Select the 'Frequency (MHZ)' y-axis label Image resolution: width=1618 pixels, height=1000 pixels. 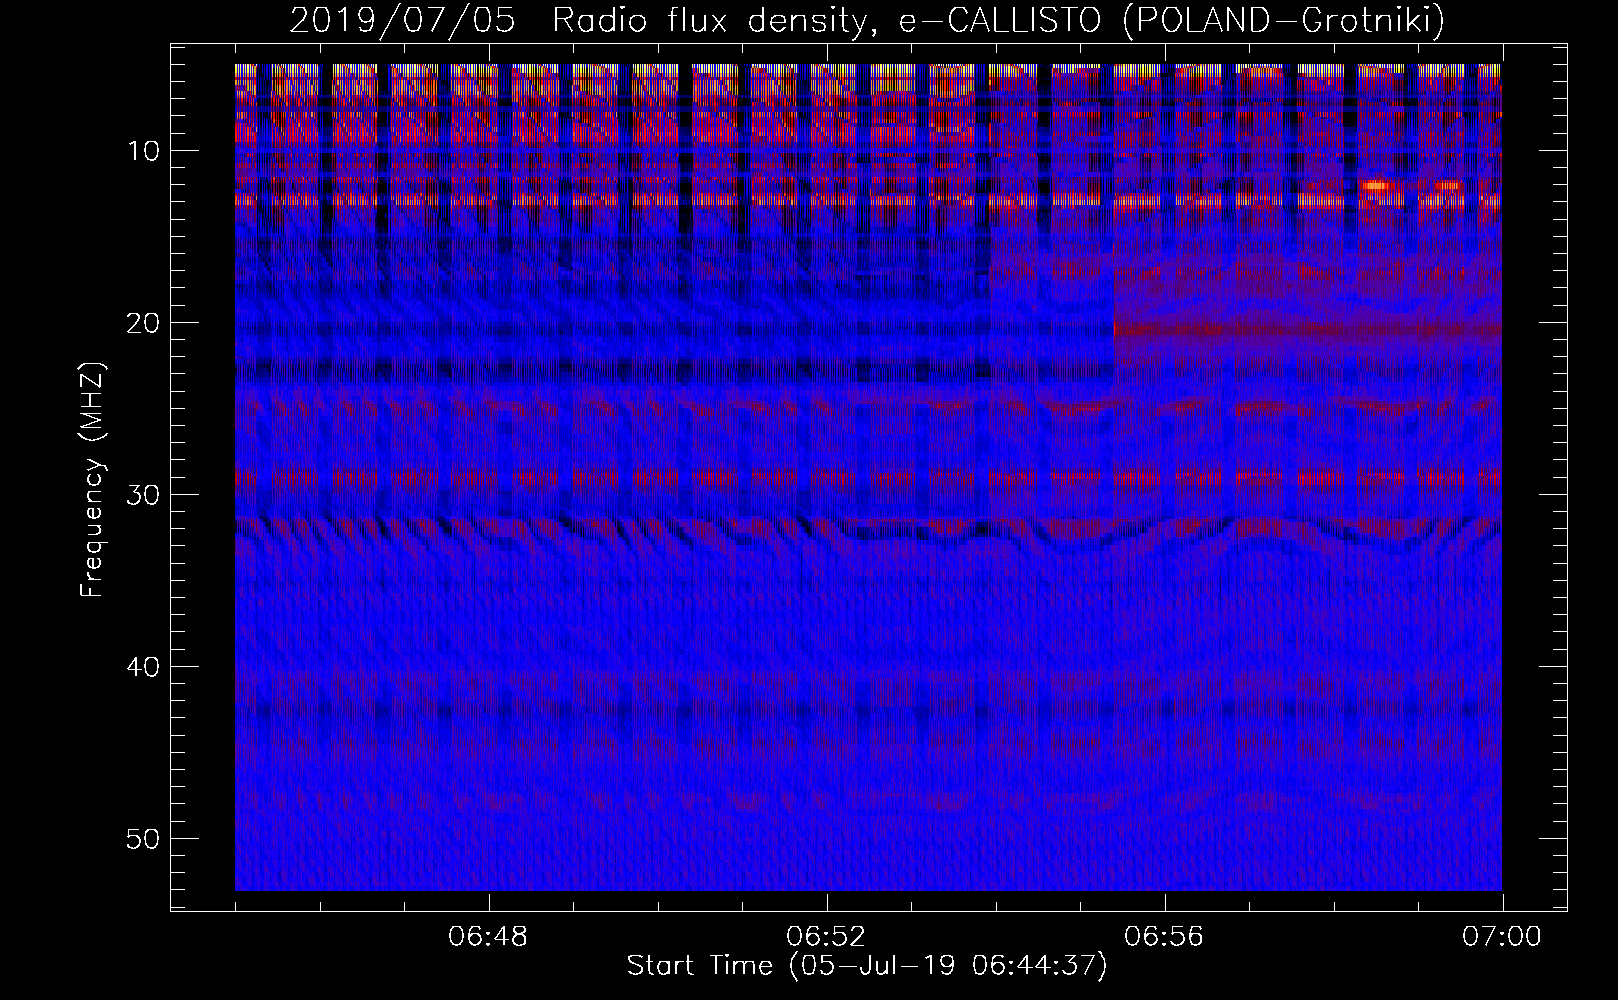coord(92,480)
